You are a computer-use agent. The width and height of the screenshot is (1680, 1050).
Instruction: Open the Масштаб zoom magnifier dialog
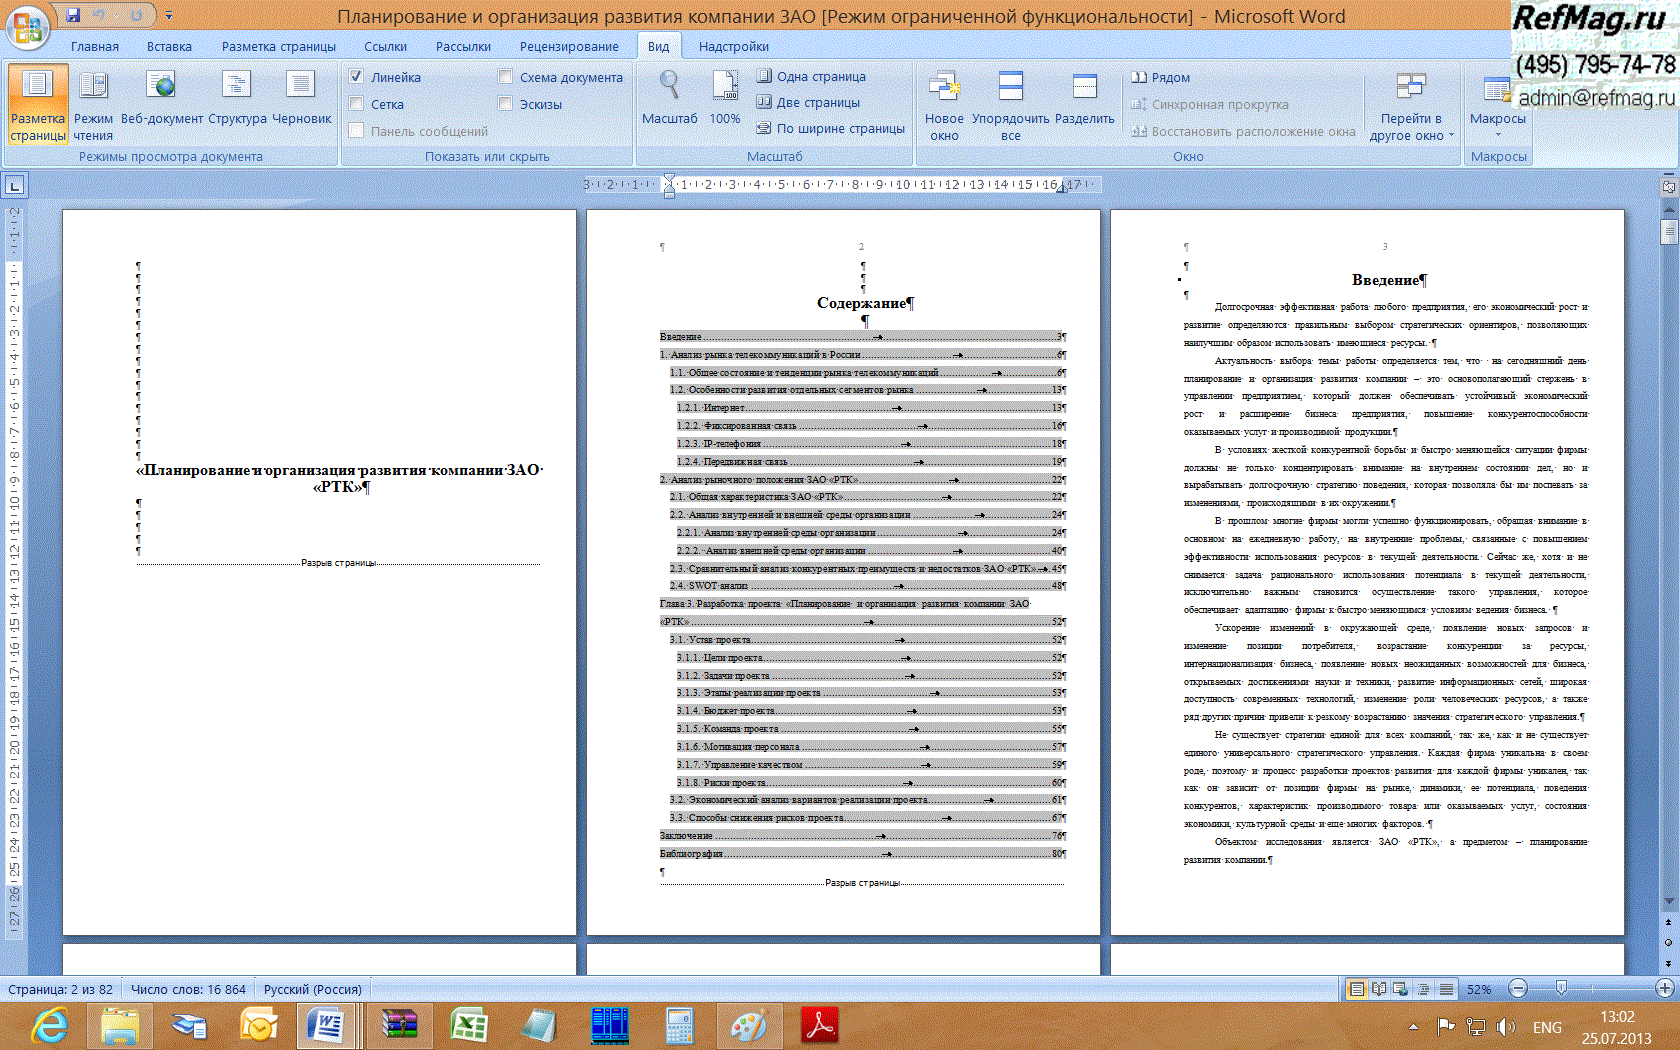[x=669, y=98]
